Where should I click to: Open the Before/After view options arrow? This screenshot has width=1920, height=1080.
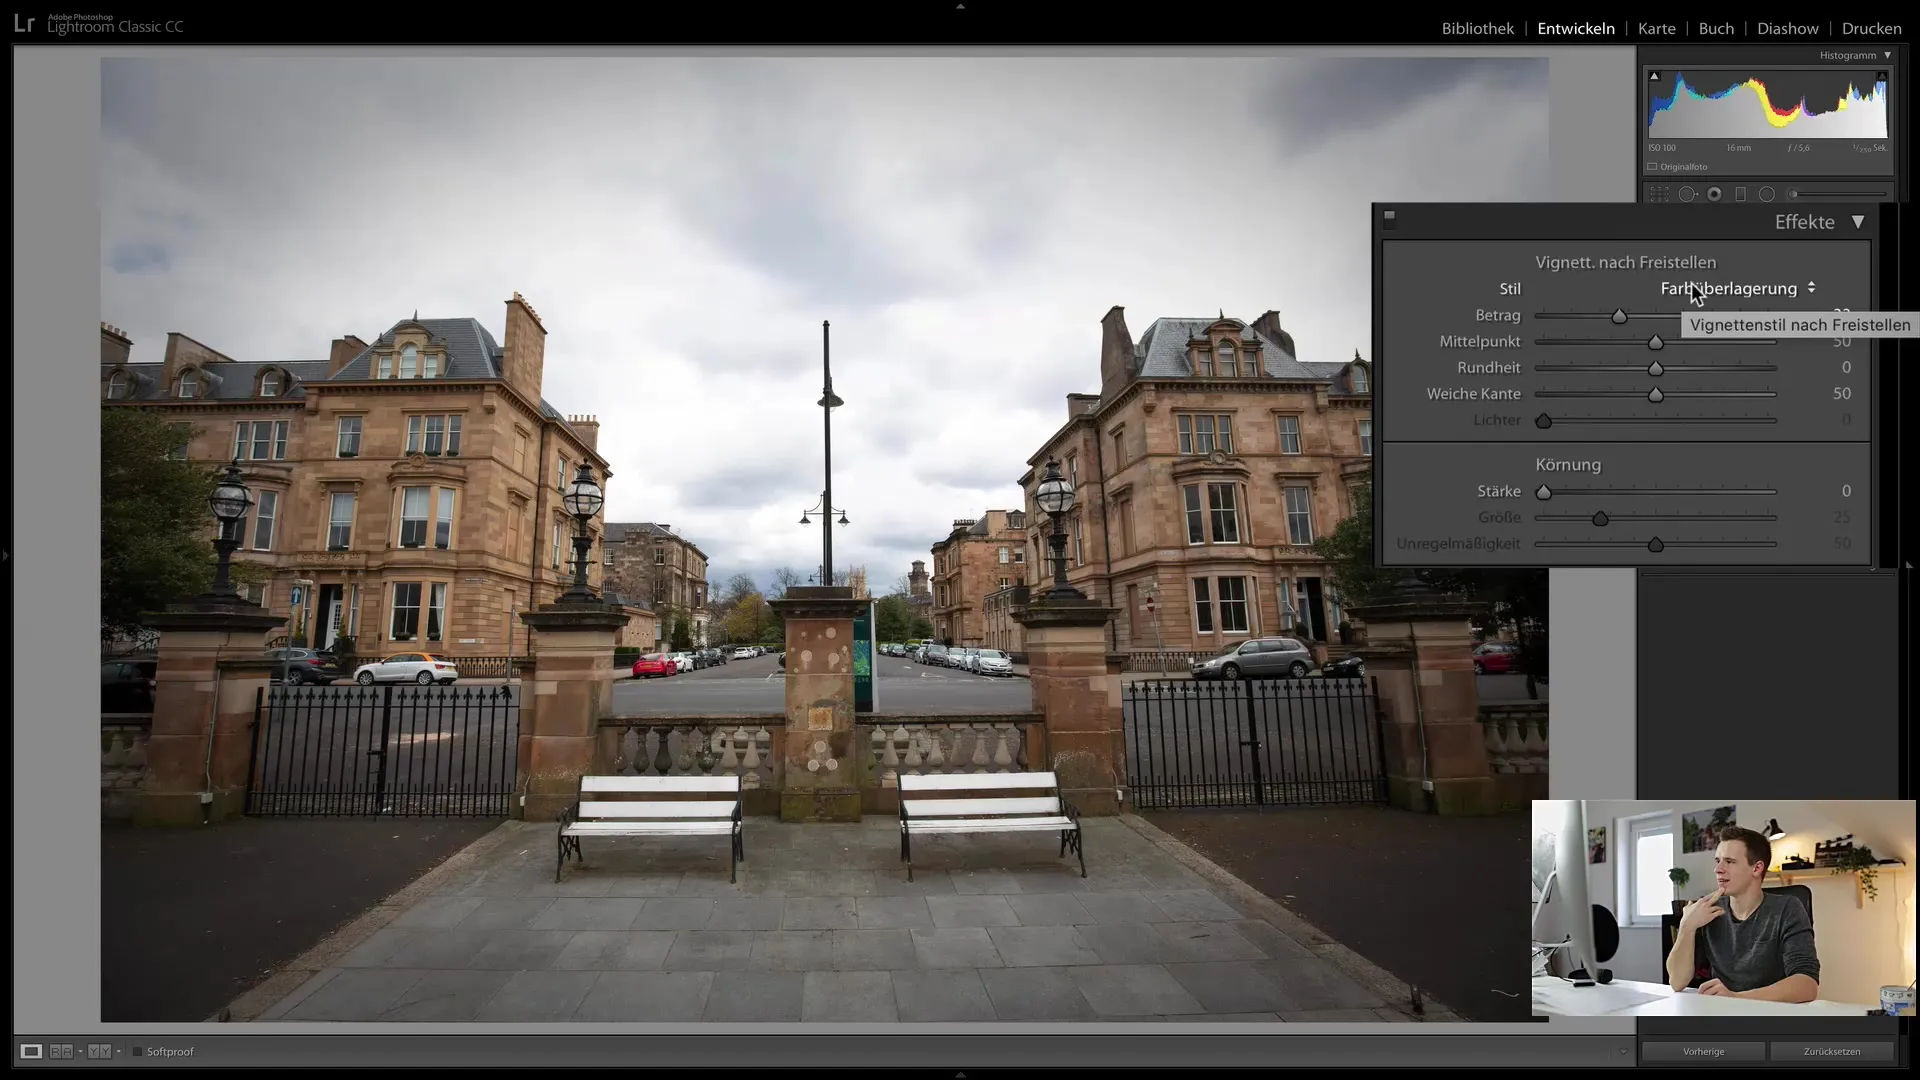[x=118, y=1051]
